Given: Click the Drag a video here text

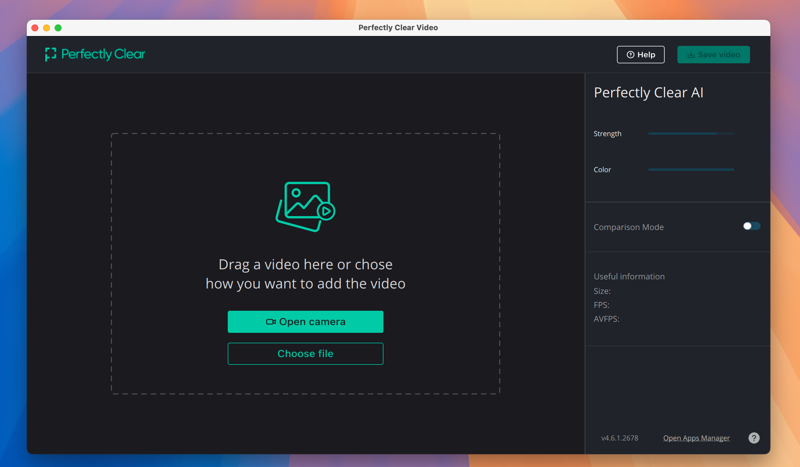Looking at the screenshot, I should 305,274.
